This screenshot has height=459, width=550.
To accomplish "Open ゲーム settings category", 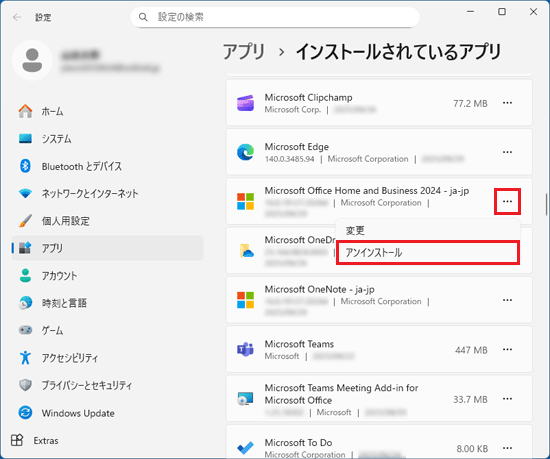I will tap(107, 330).
